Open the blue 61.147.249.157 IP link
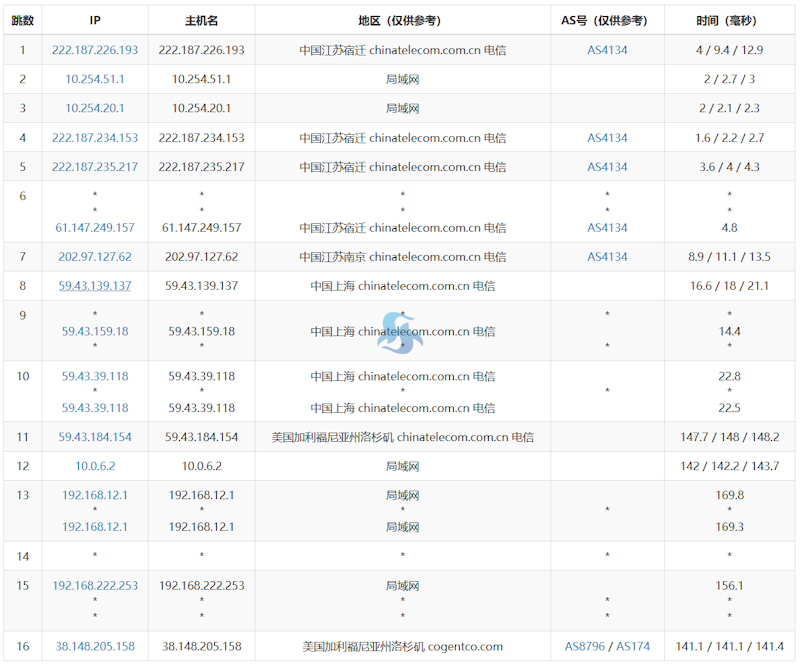Image resolution: width=800 pixels, height=665 pixels. coord(95,228)
